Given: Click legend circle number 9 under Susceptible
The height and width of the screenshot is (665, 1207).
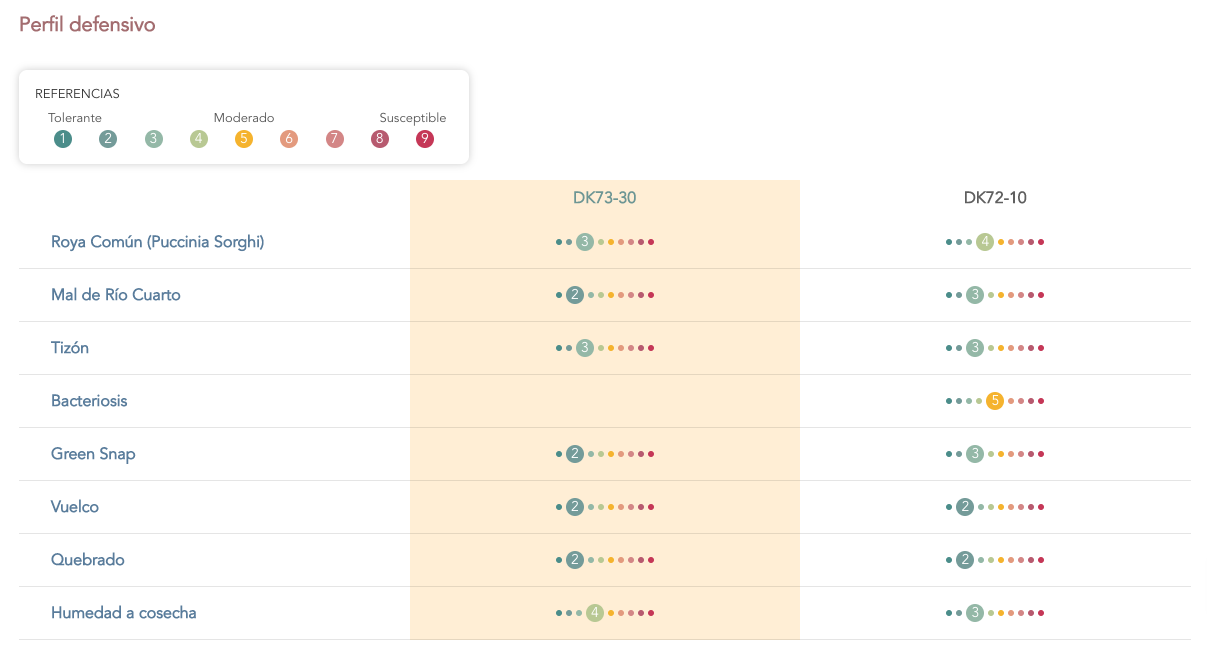Looking at the screenshot, I should [425, 139].
